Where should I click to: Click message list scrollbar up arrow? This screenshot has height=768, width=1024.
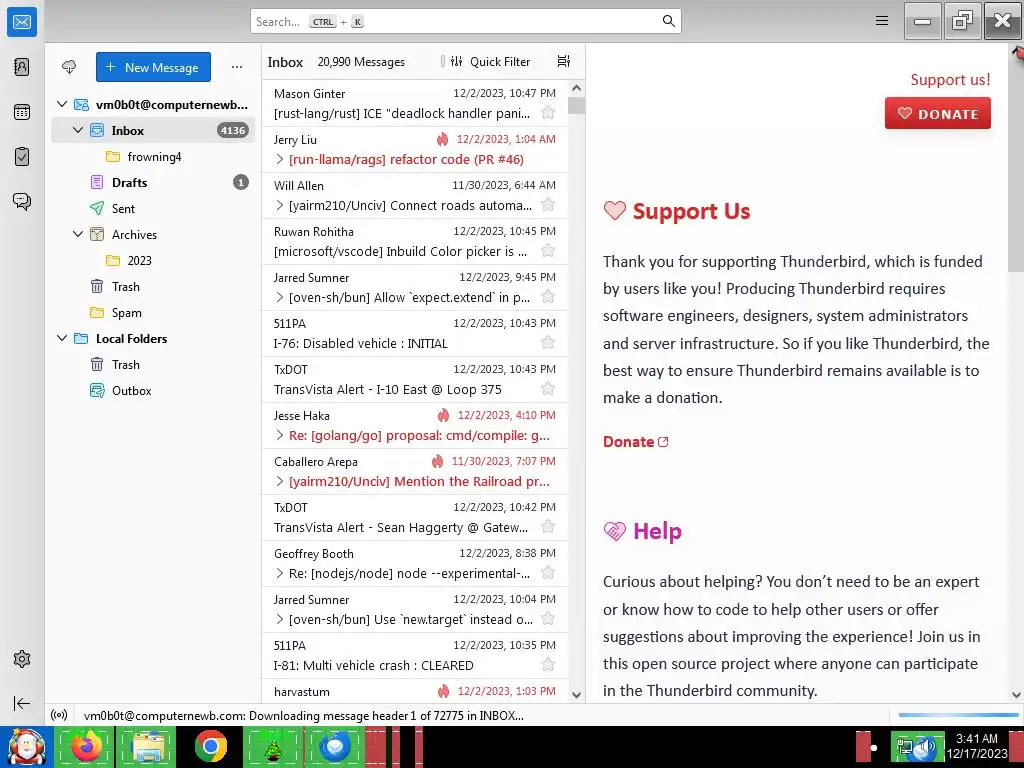click(x=576, y=88)
